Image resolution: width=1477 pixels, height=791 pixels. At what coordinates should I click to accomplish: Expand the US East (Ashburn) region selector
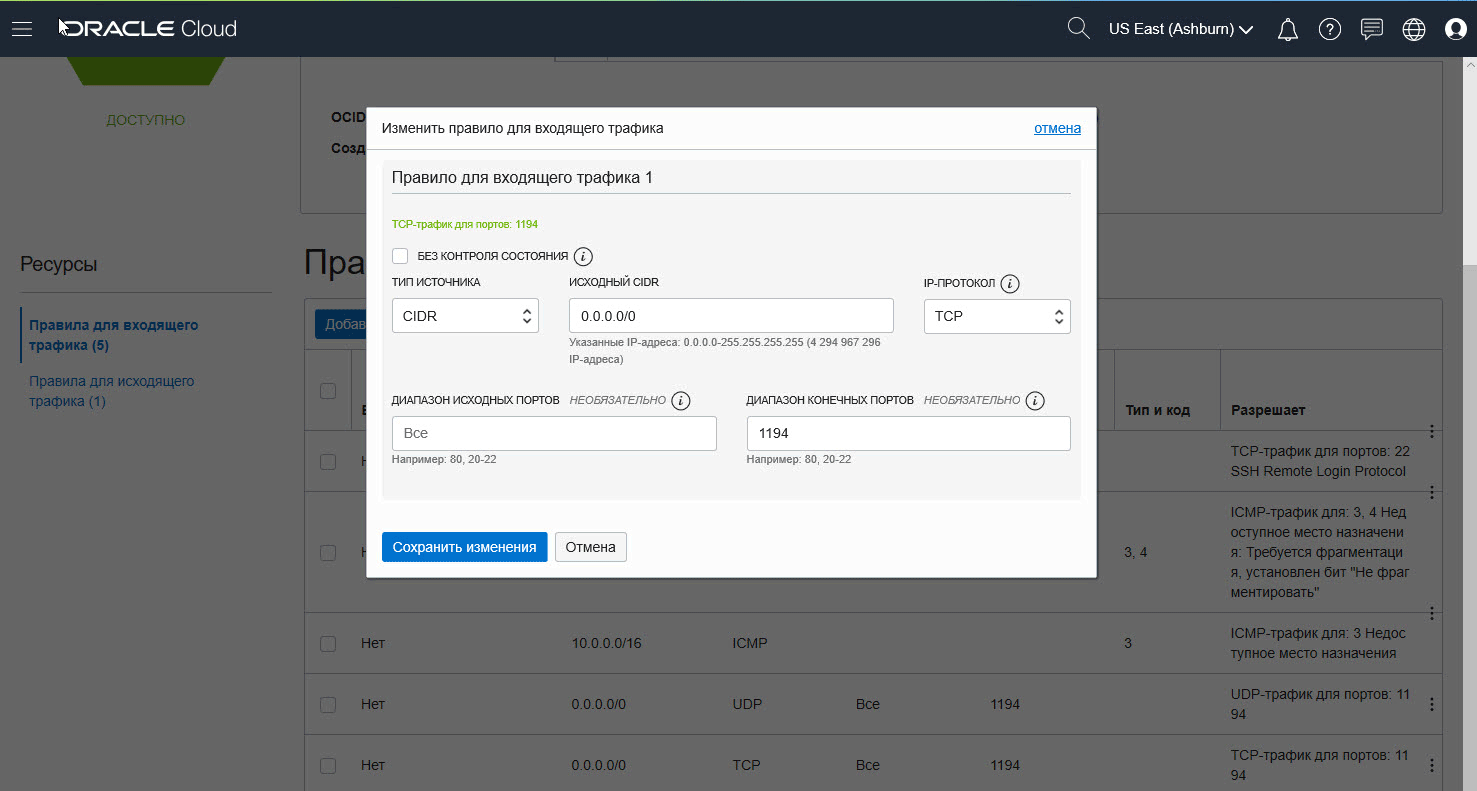(1180, 29)
